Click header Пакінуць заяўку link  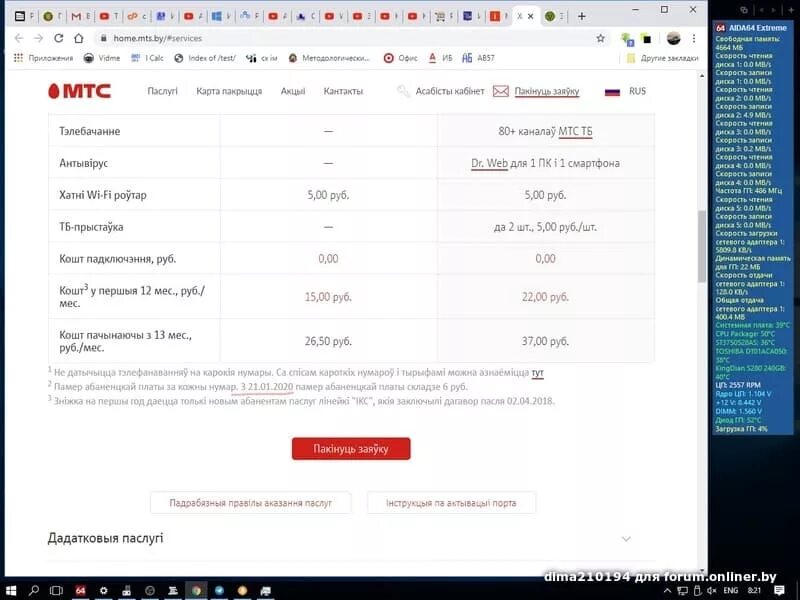546,91
